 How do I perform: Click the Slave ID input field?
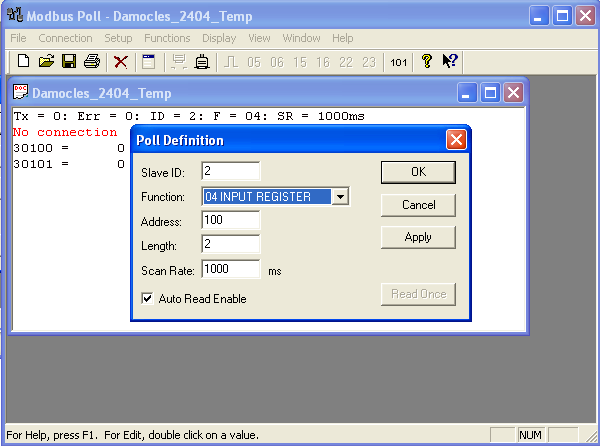pos(231,171)
